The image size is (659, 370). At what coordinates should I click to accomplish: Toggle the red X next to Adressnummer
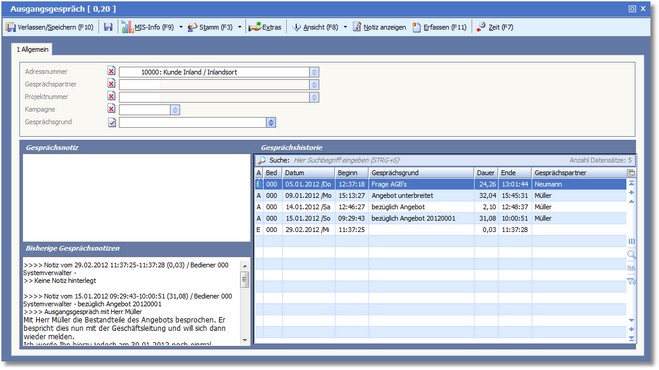(111, 71)
